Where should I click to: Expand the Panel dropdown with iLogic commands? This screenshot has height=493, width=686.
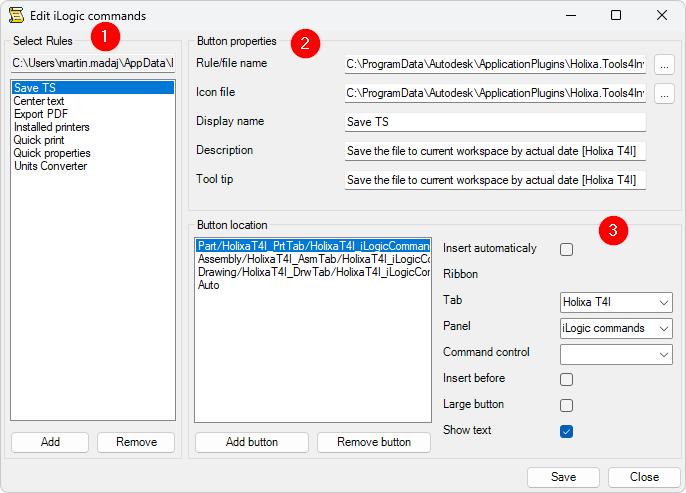(x=616, y=328)
